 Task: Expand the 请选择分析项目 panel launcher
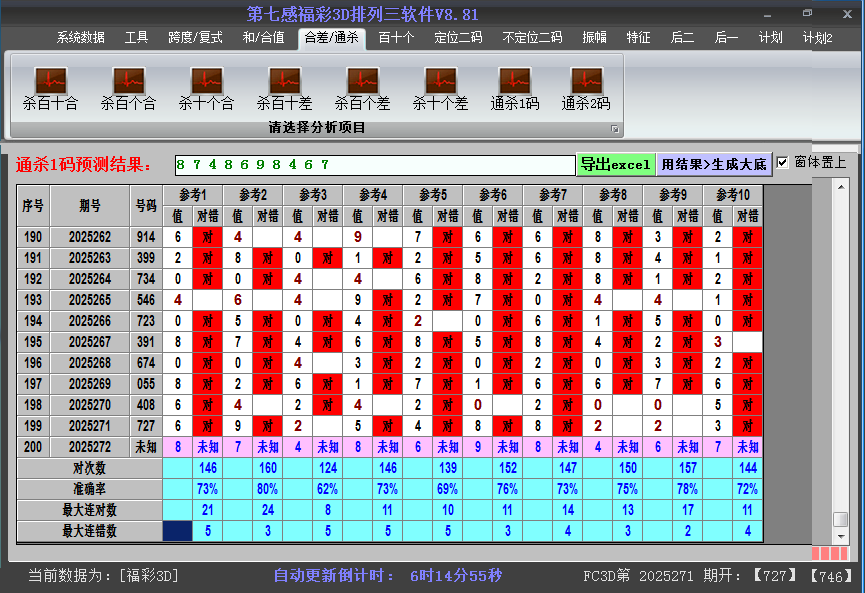tap(615, 129)
